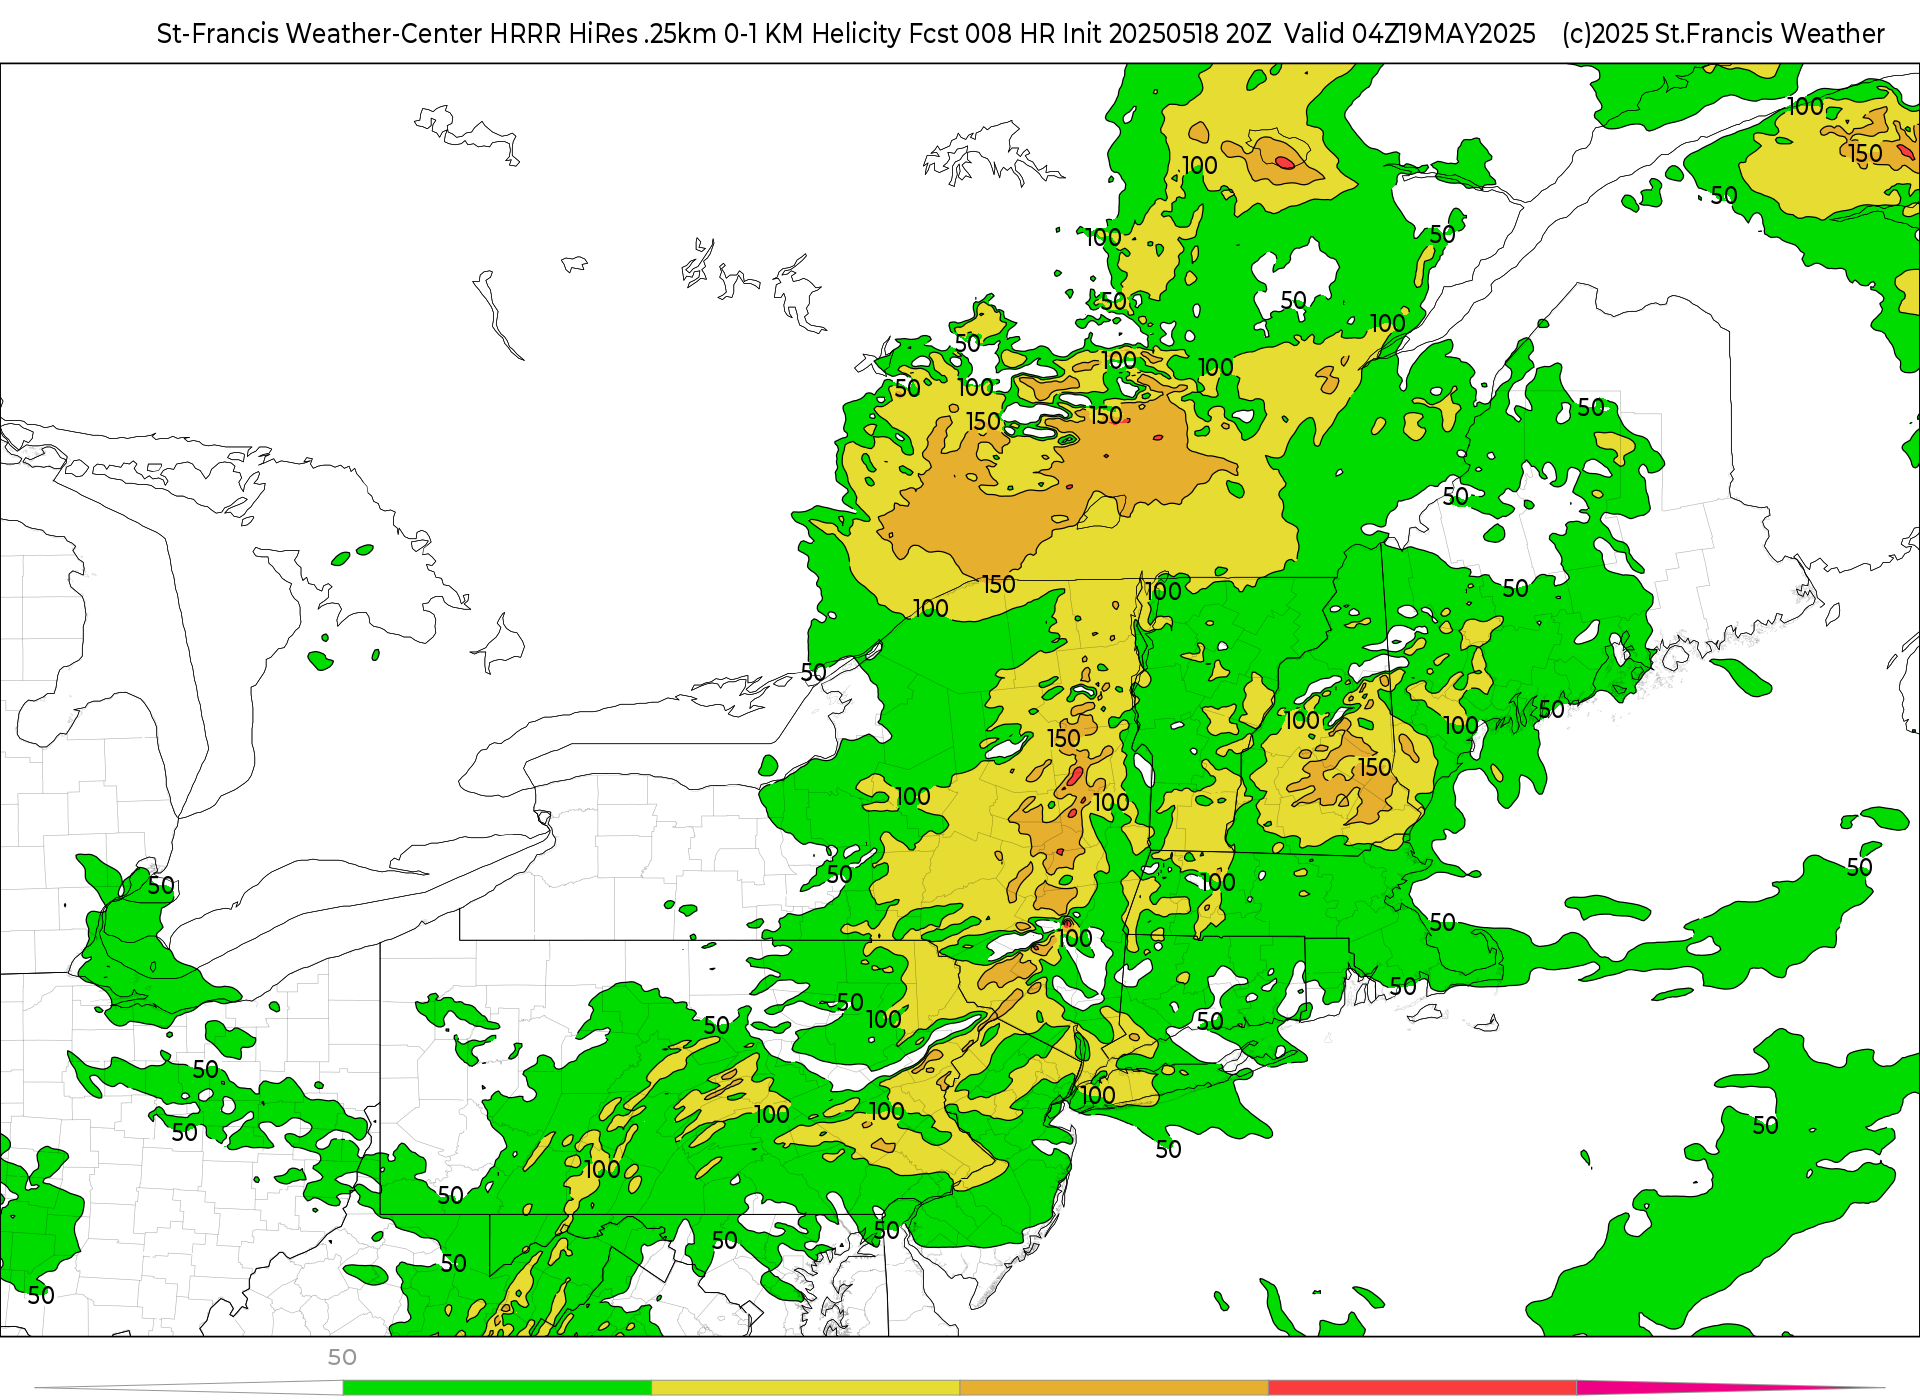Click the 'St-Francis Weather-Center HRRR HiRes' title text
Screen dimensions: 1920x1400
(x=398, y=34)
